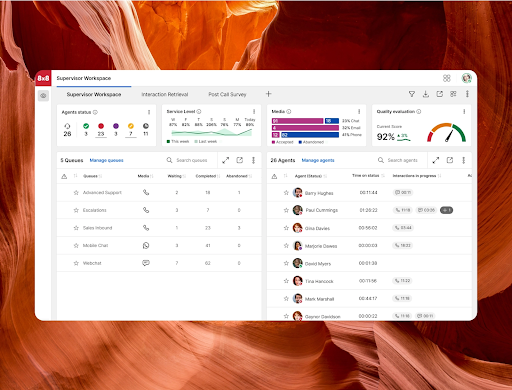Click the info icon next to Service Level

coord(199,112)
